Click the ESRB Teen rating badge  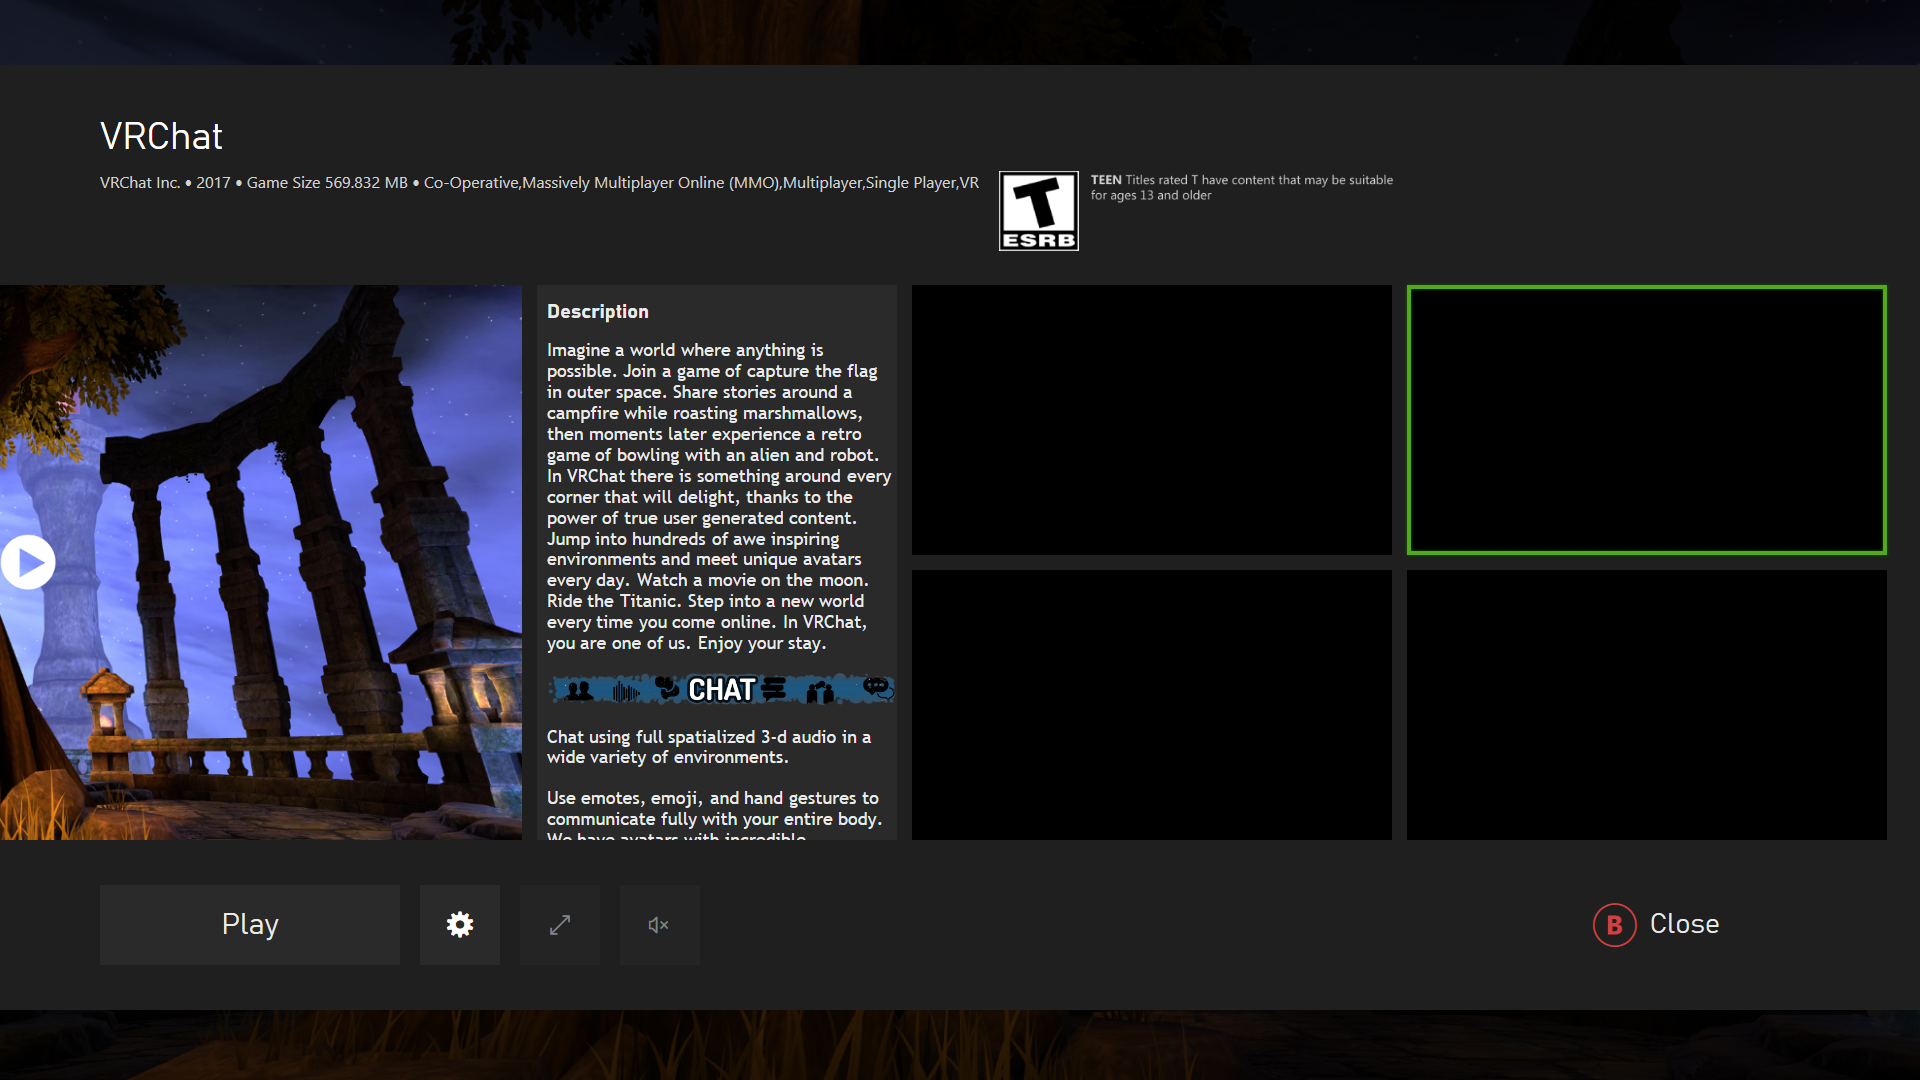[x=1038, y=210]
